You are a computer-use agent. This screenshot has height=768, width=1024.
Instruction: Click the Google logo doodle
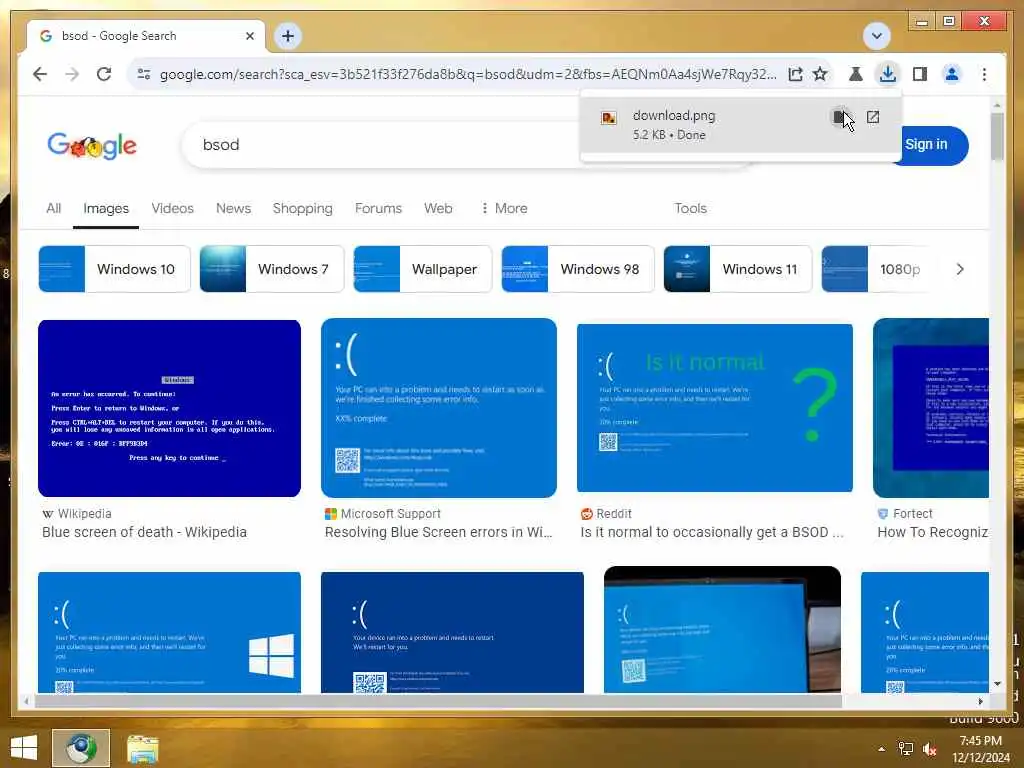(92, 145)
